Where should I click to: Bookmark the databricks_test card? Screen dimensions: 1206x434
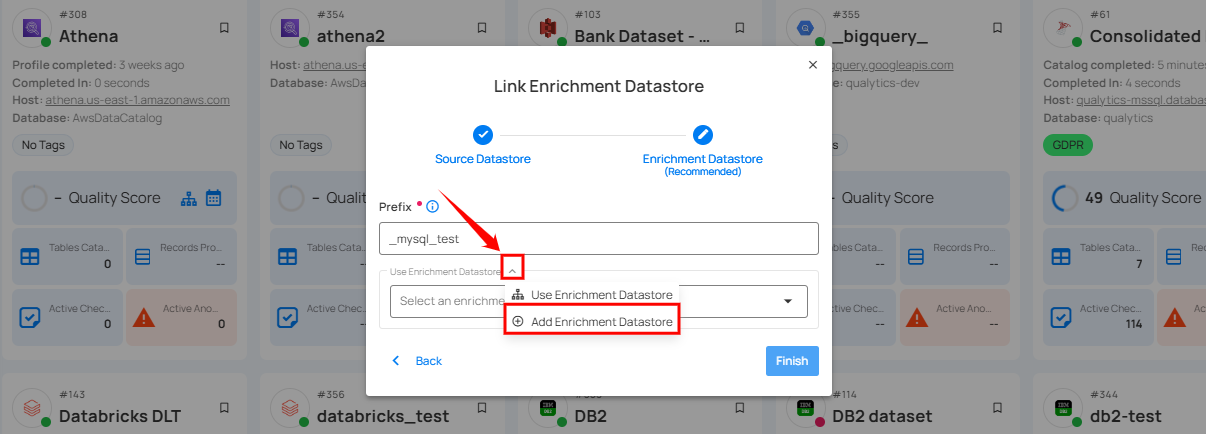point(482,407)
